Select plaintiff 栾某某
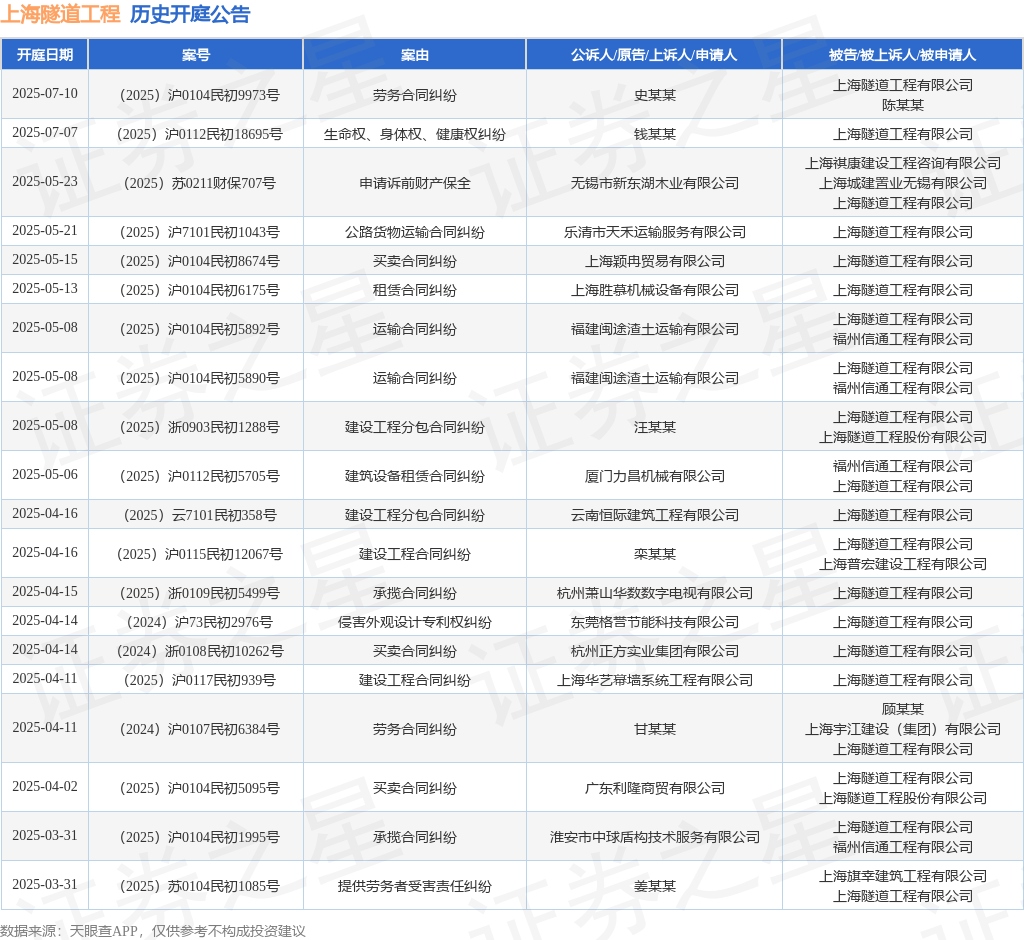 pos(654,555)
